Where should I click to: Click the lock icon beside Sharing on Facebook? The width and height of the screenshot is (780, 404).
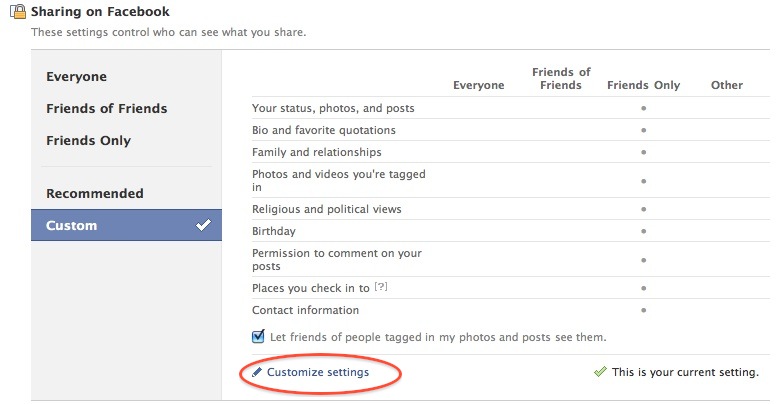(18, 11)
